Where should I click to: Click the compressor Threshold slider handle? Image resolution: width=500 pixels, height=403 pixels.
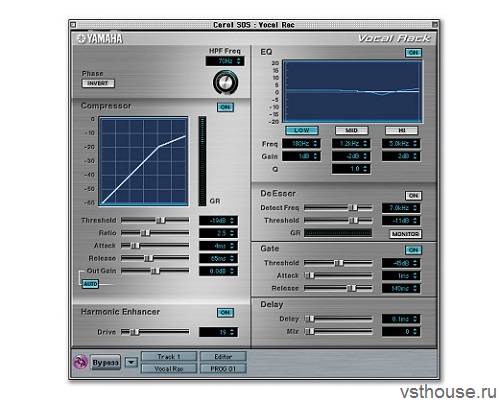pos(161,220)
